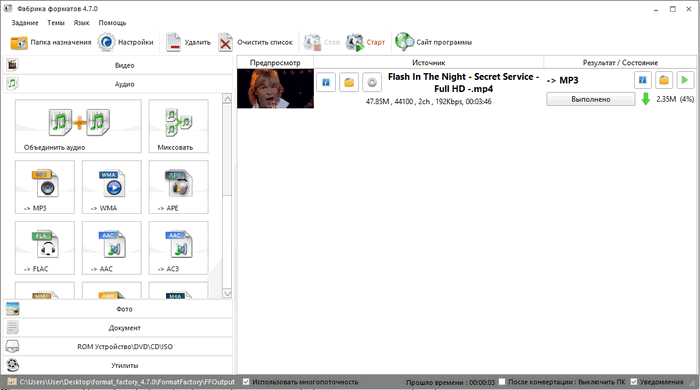Open the Миксовать audio mixer tool
The width and height of the screenshot is (700, 390).
[x=179, y=126]
